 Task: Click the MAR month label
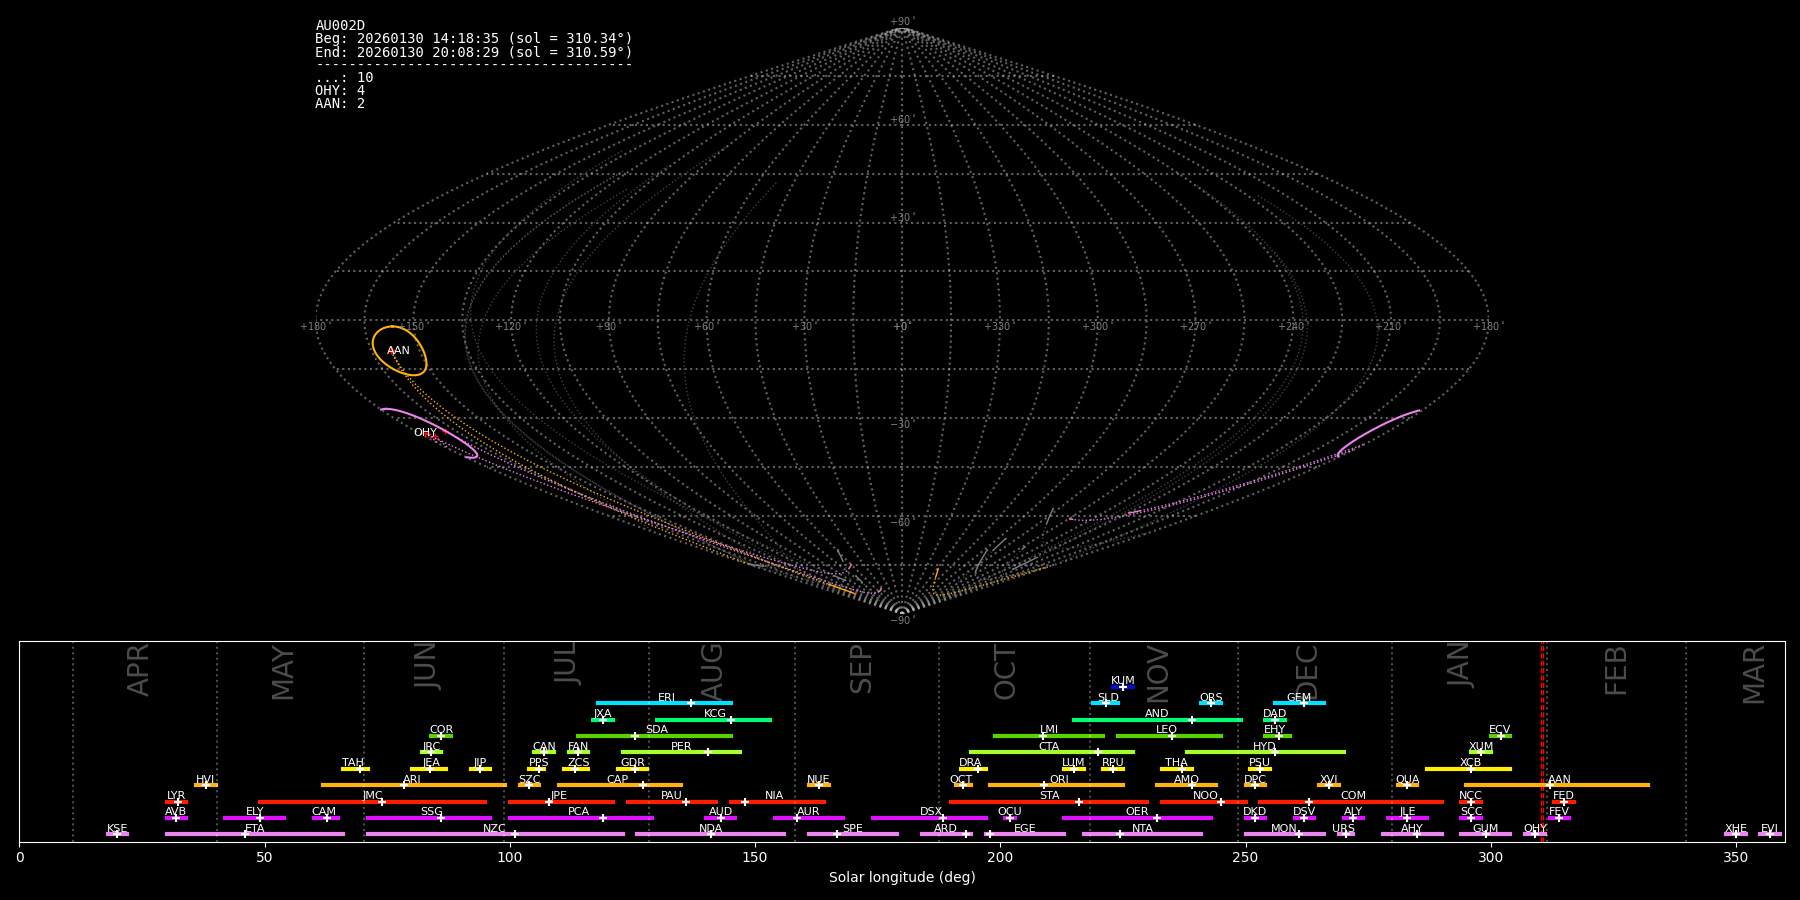pyautogui.click(x=1754, y=675)
